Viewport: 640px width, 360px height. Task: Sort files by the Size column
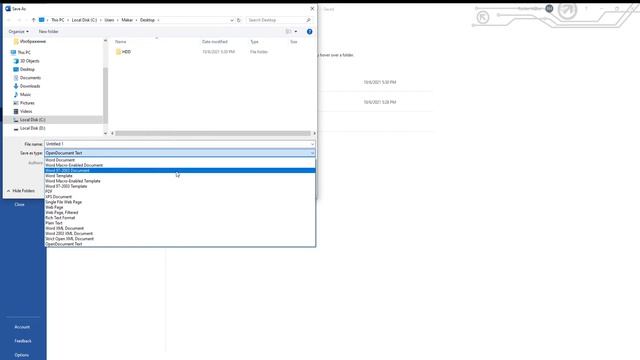(293, 42)
